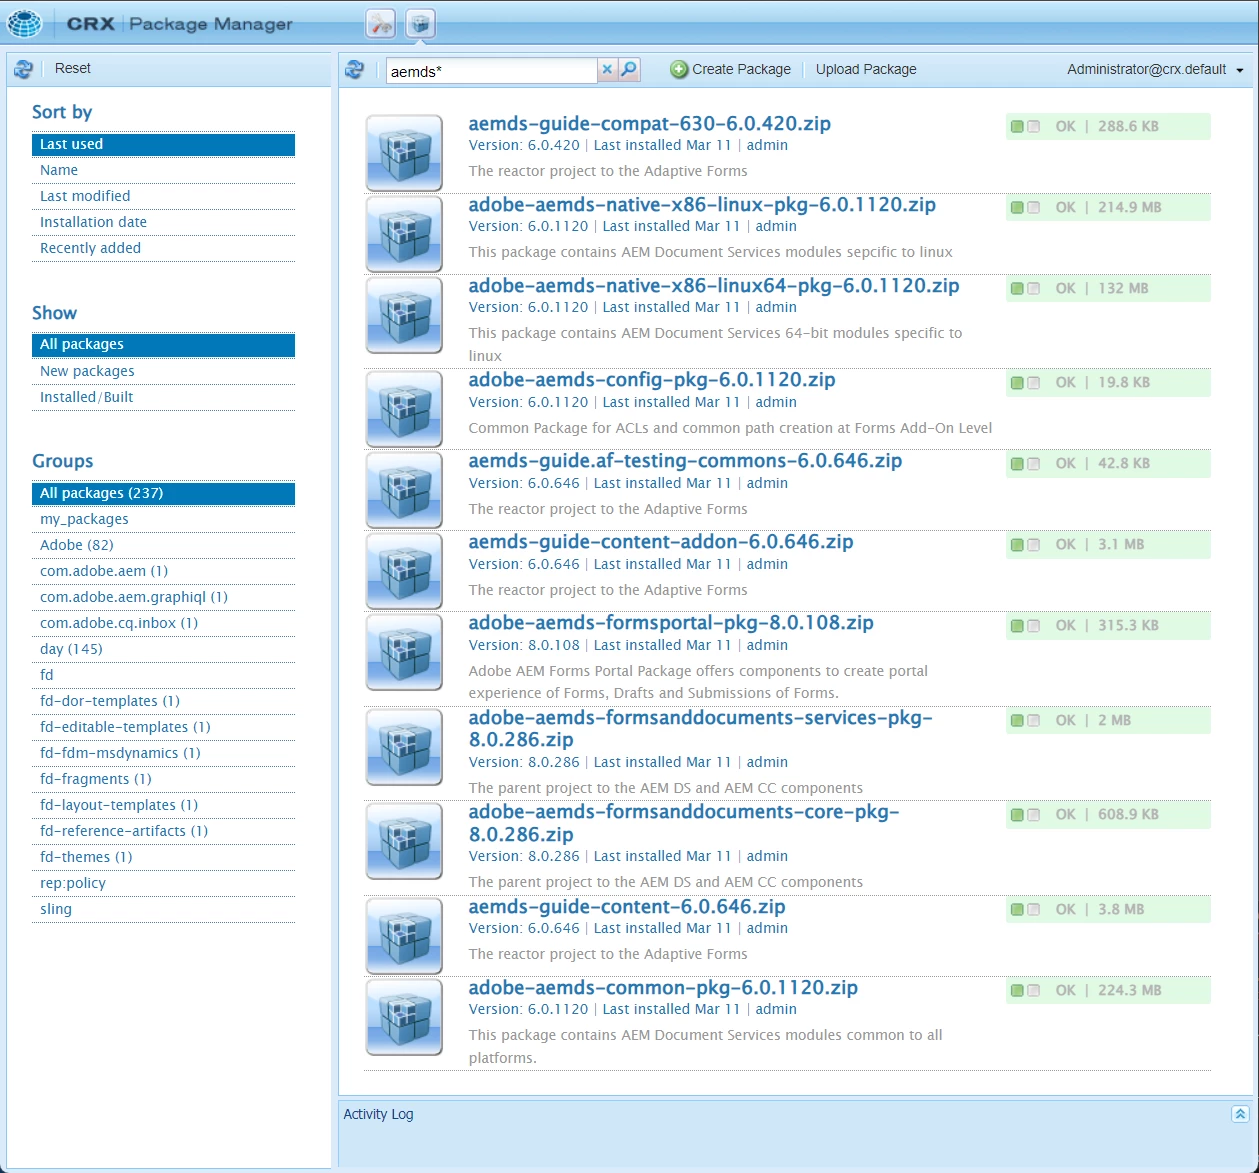
Task: Click package icon of aemds-guide-content-6.0.646
Action: pyautogui.click(x=404, y=936)
